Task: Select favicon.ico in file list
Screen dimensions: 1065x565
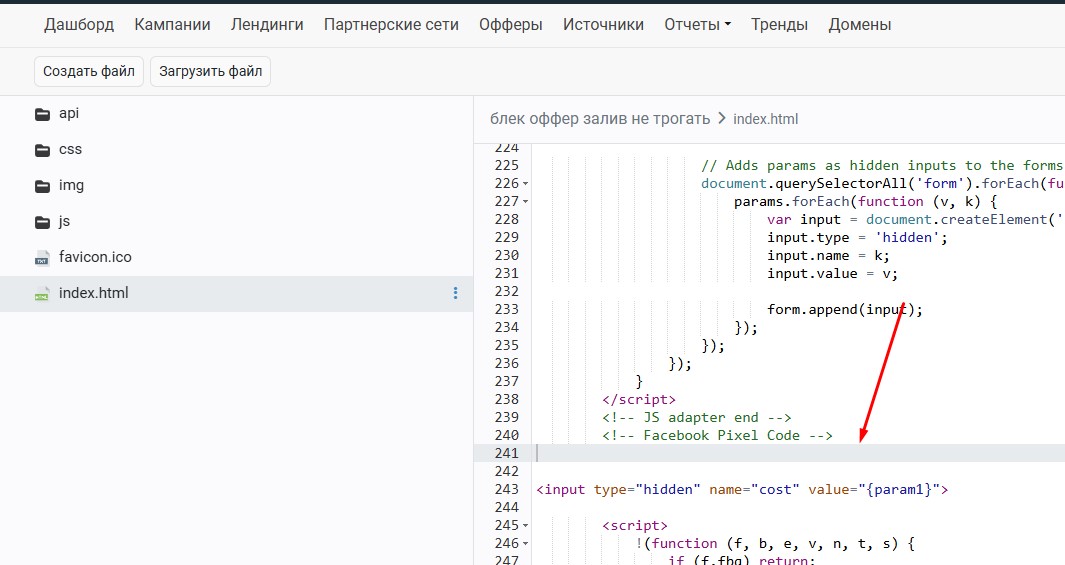Action: point(95,257)
